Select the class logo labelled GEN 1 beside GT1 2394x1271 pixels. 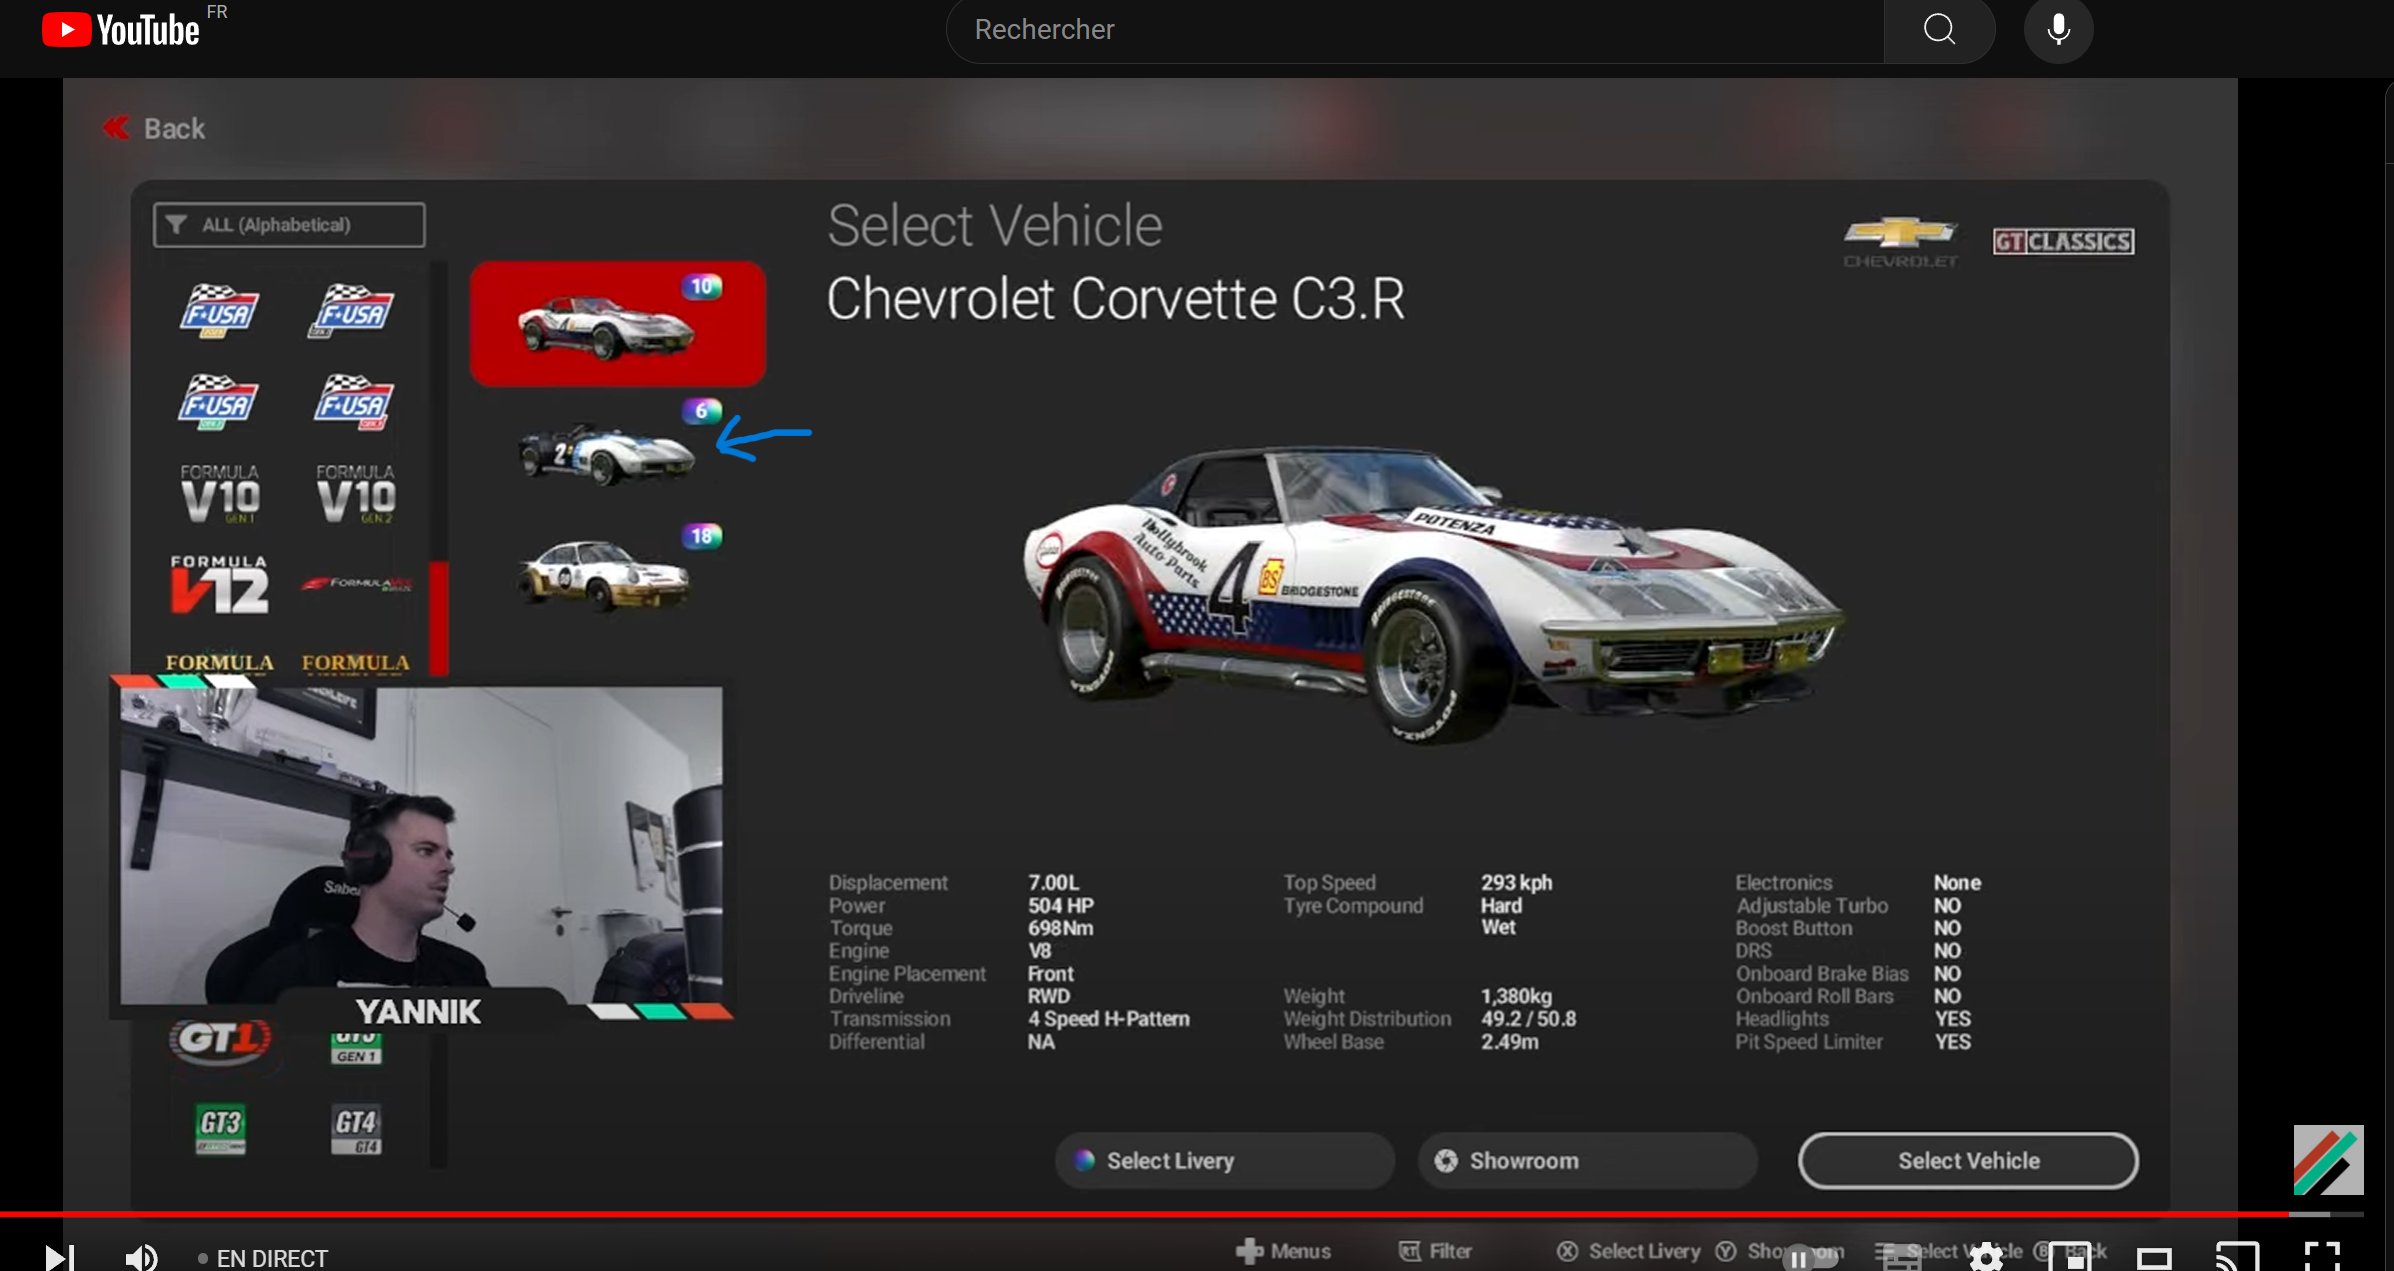356,1048
